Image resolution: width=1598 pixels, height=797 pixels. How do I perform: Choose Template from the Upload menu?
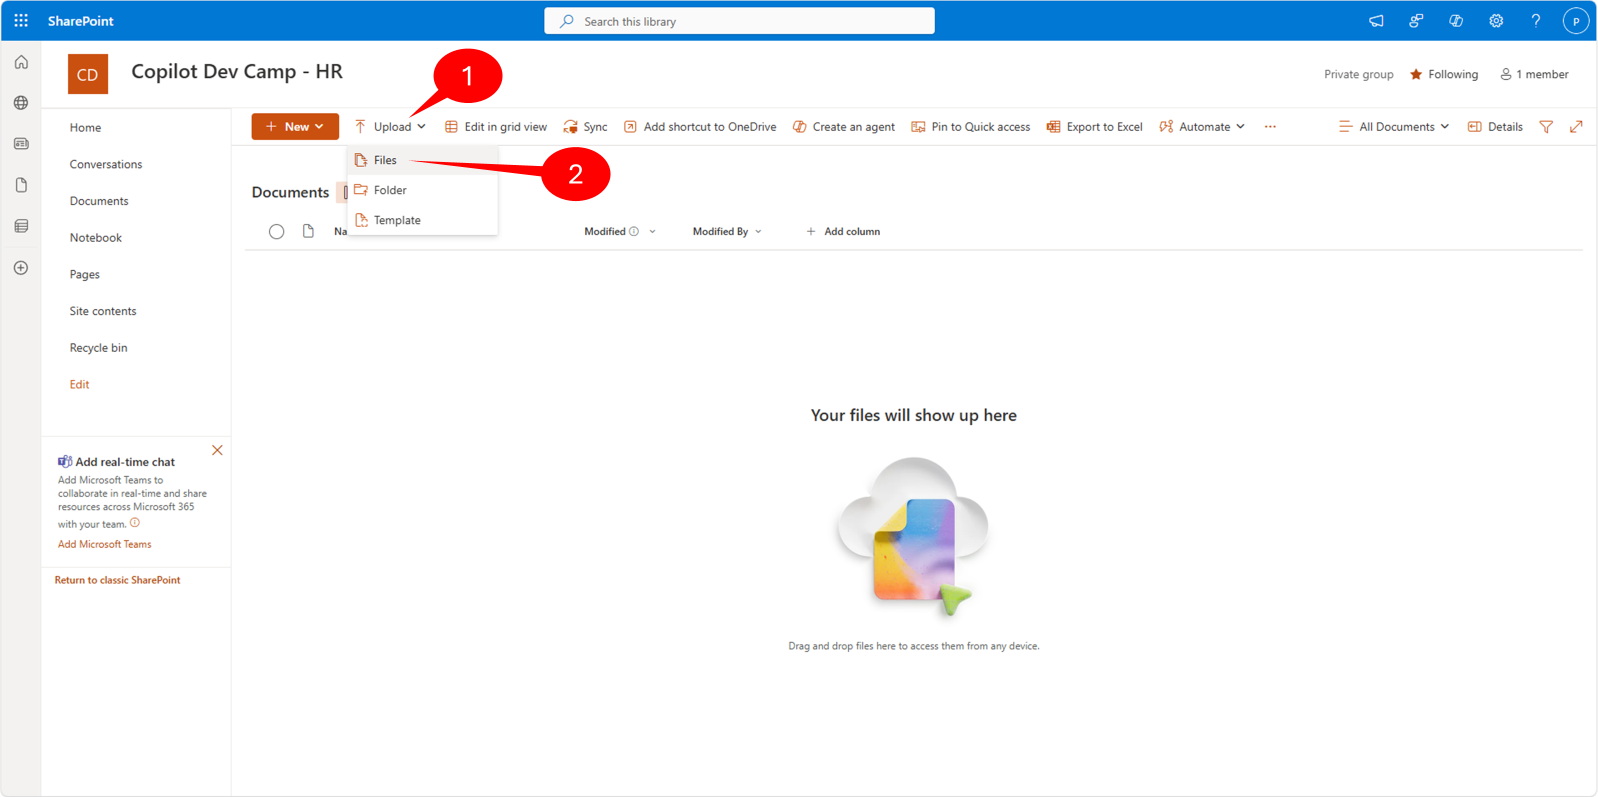pos(422,220)
